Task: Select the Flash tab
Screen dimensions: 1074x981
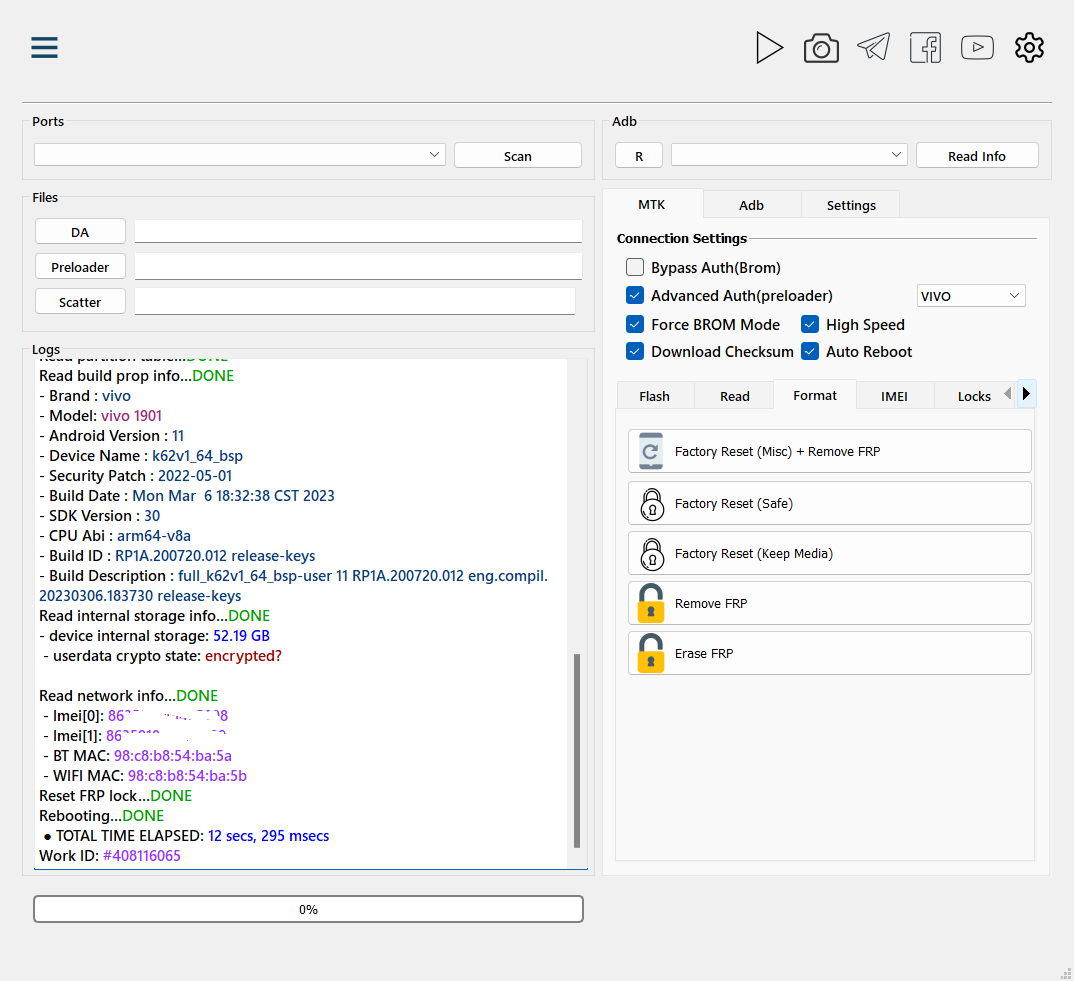Action: tap(655, 396)
